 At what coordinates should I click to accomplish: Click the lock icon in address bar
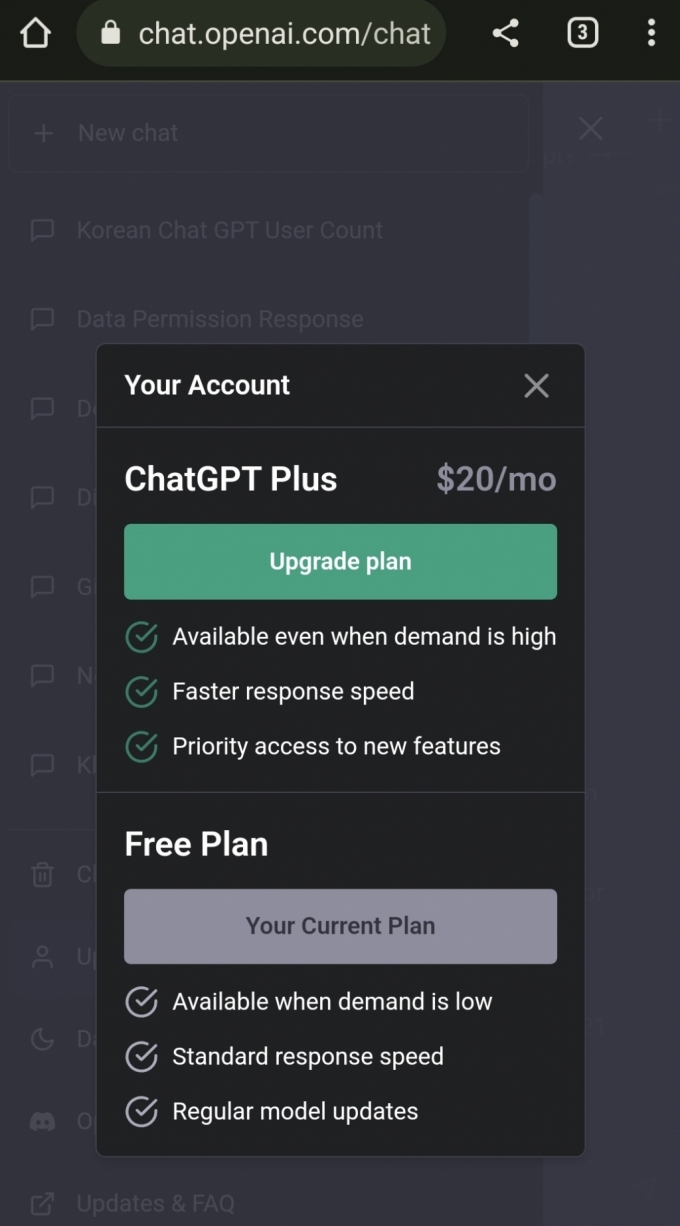[111, 33]
